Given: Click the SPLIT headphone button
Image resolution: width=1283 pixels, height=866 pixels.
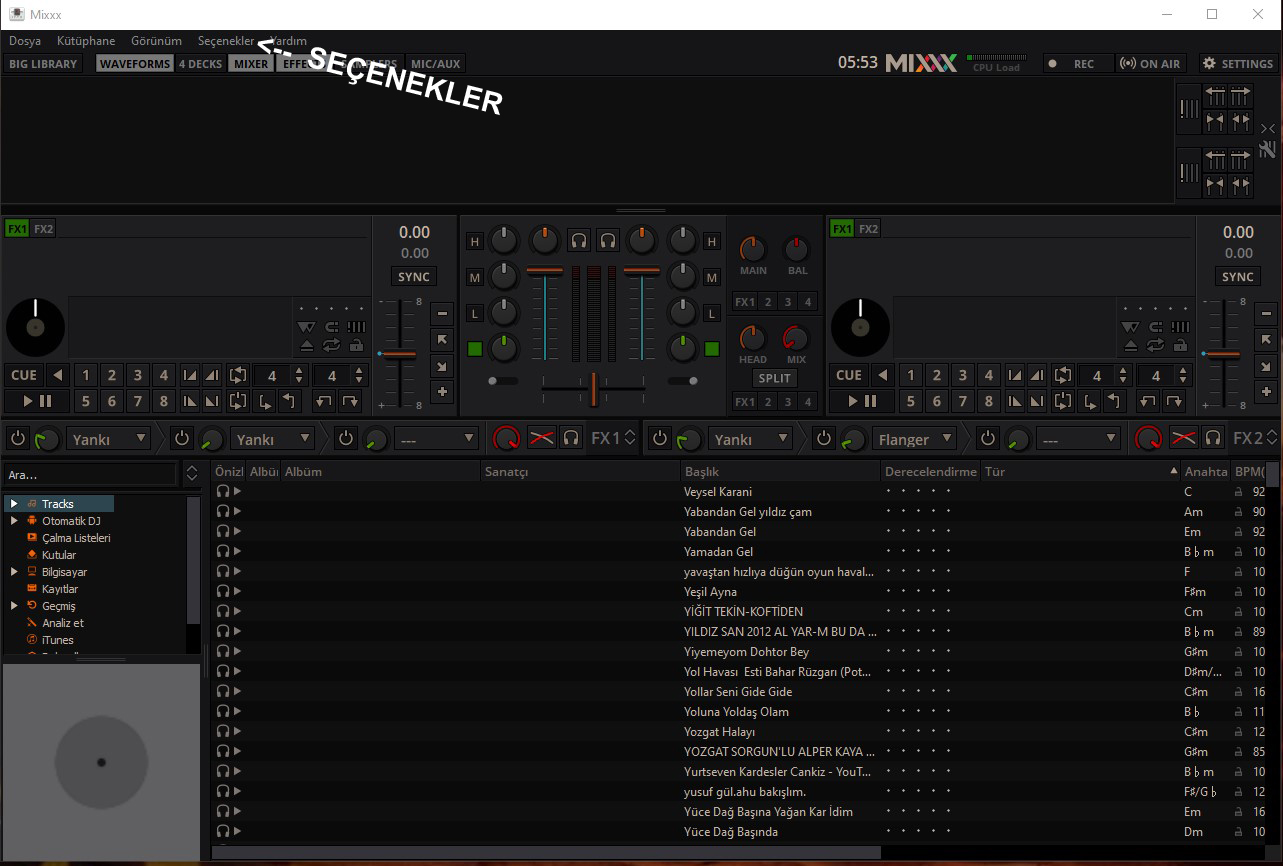Looking at the screenshot, I should (774, 378).
